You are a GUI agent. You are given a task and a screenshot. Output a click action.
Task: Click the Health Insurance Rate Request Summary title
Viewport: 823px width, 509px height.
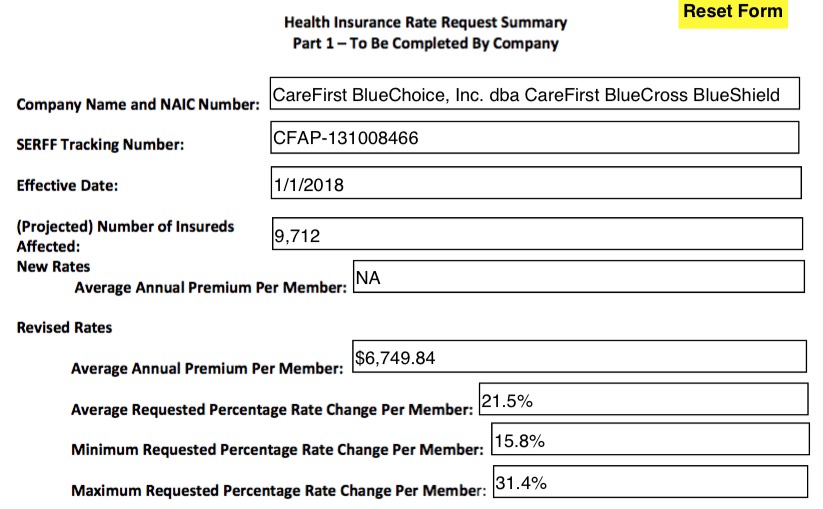tap(425, 22)
